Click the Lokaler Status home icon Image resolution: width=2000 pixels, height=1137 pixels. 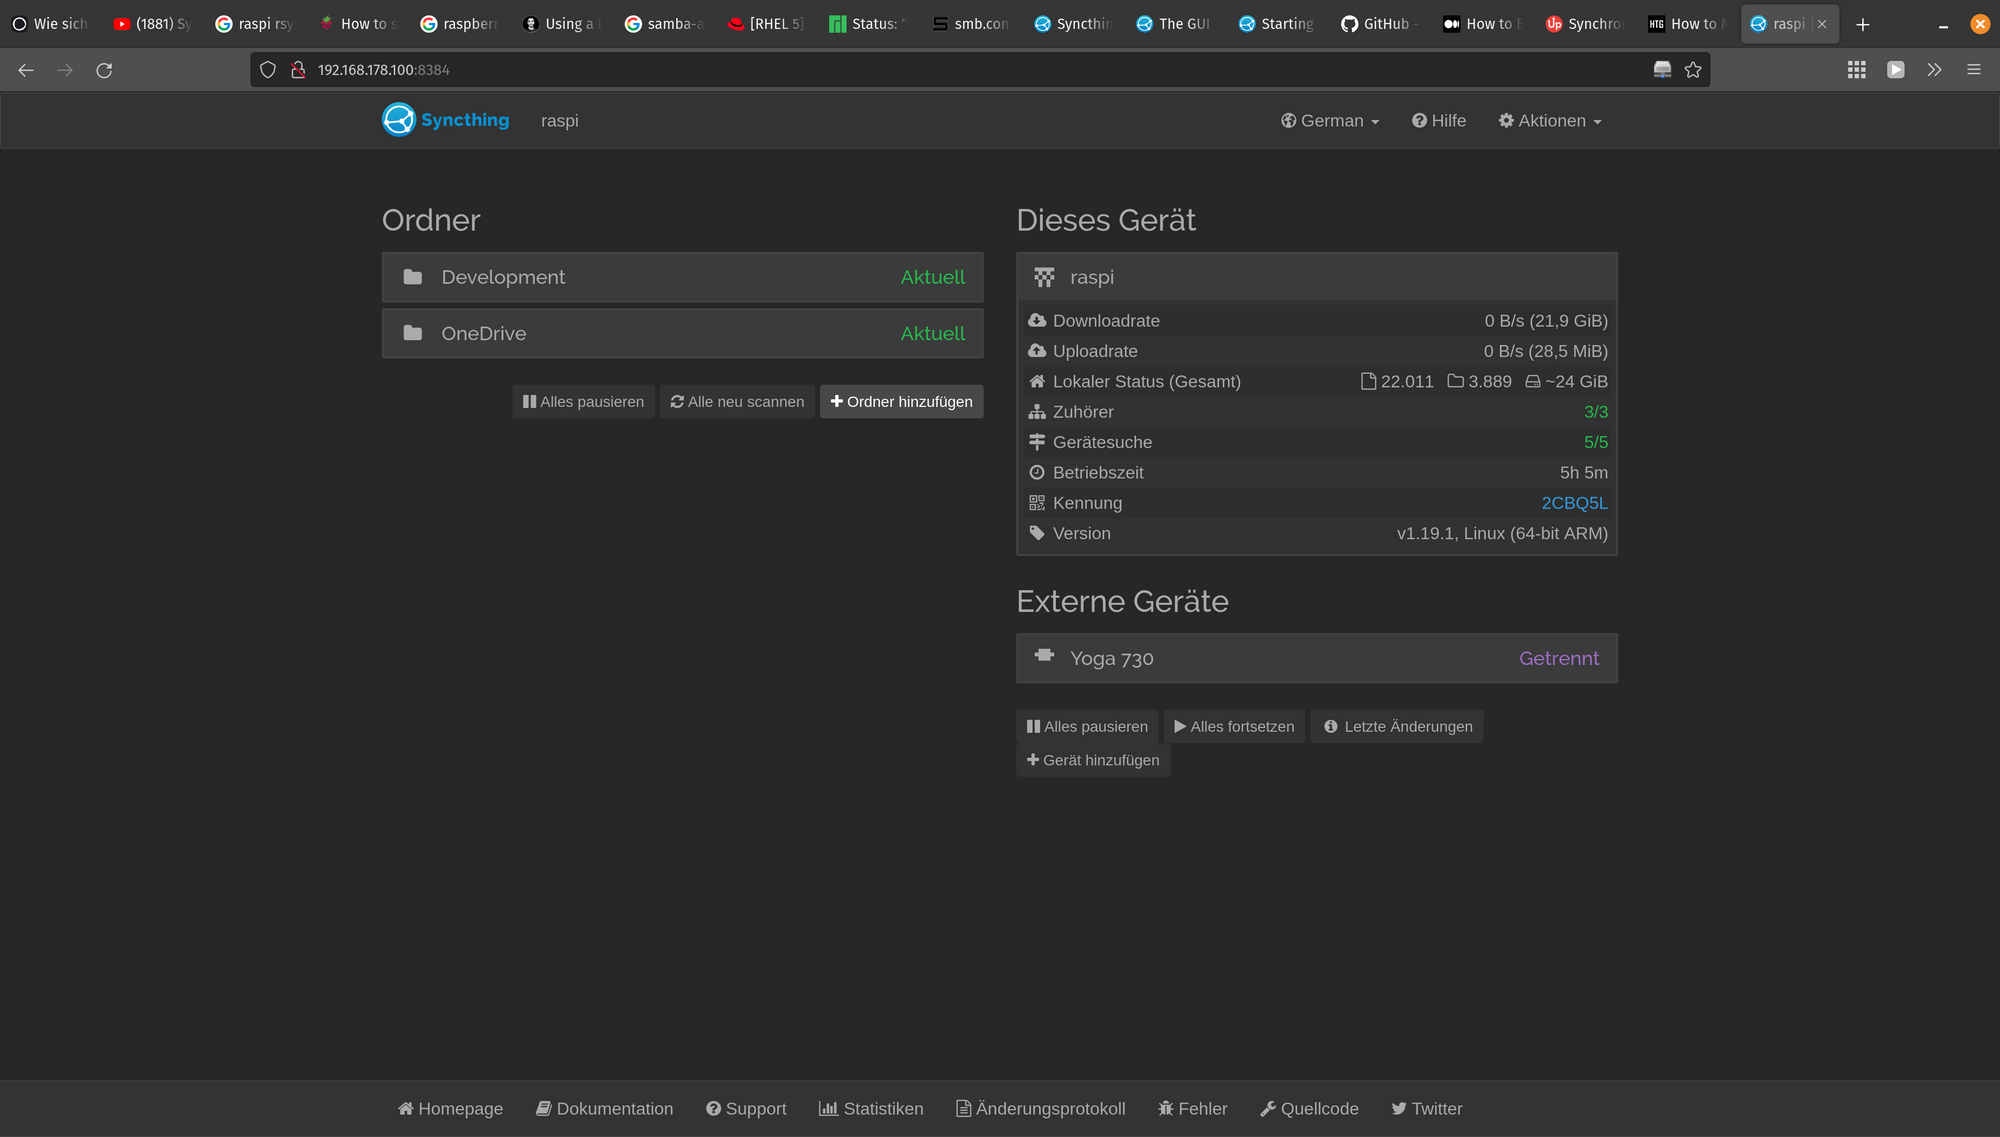[1037, 382]
